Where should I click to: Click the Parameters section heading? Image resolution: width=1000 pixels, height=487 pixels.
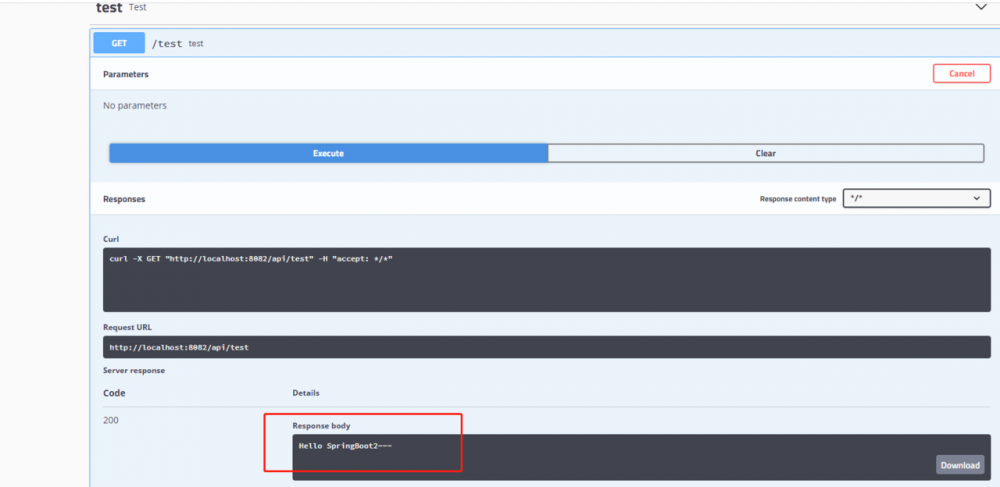[x=126, y=74]
